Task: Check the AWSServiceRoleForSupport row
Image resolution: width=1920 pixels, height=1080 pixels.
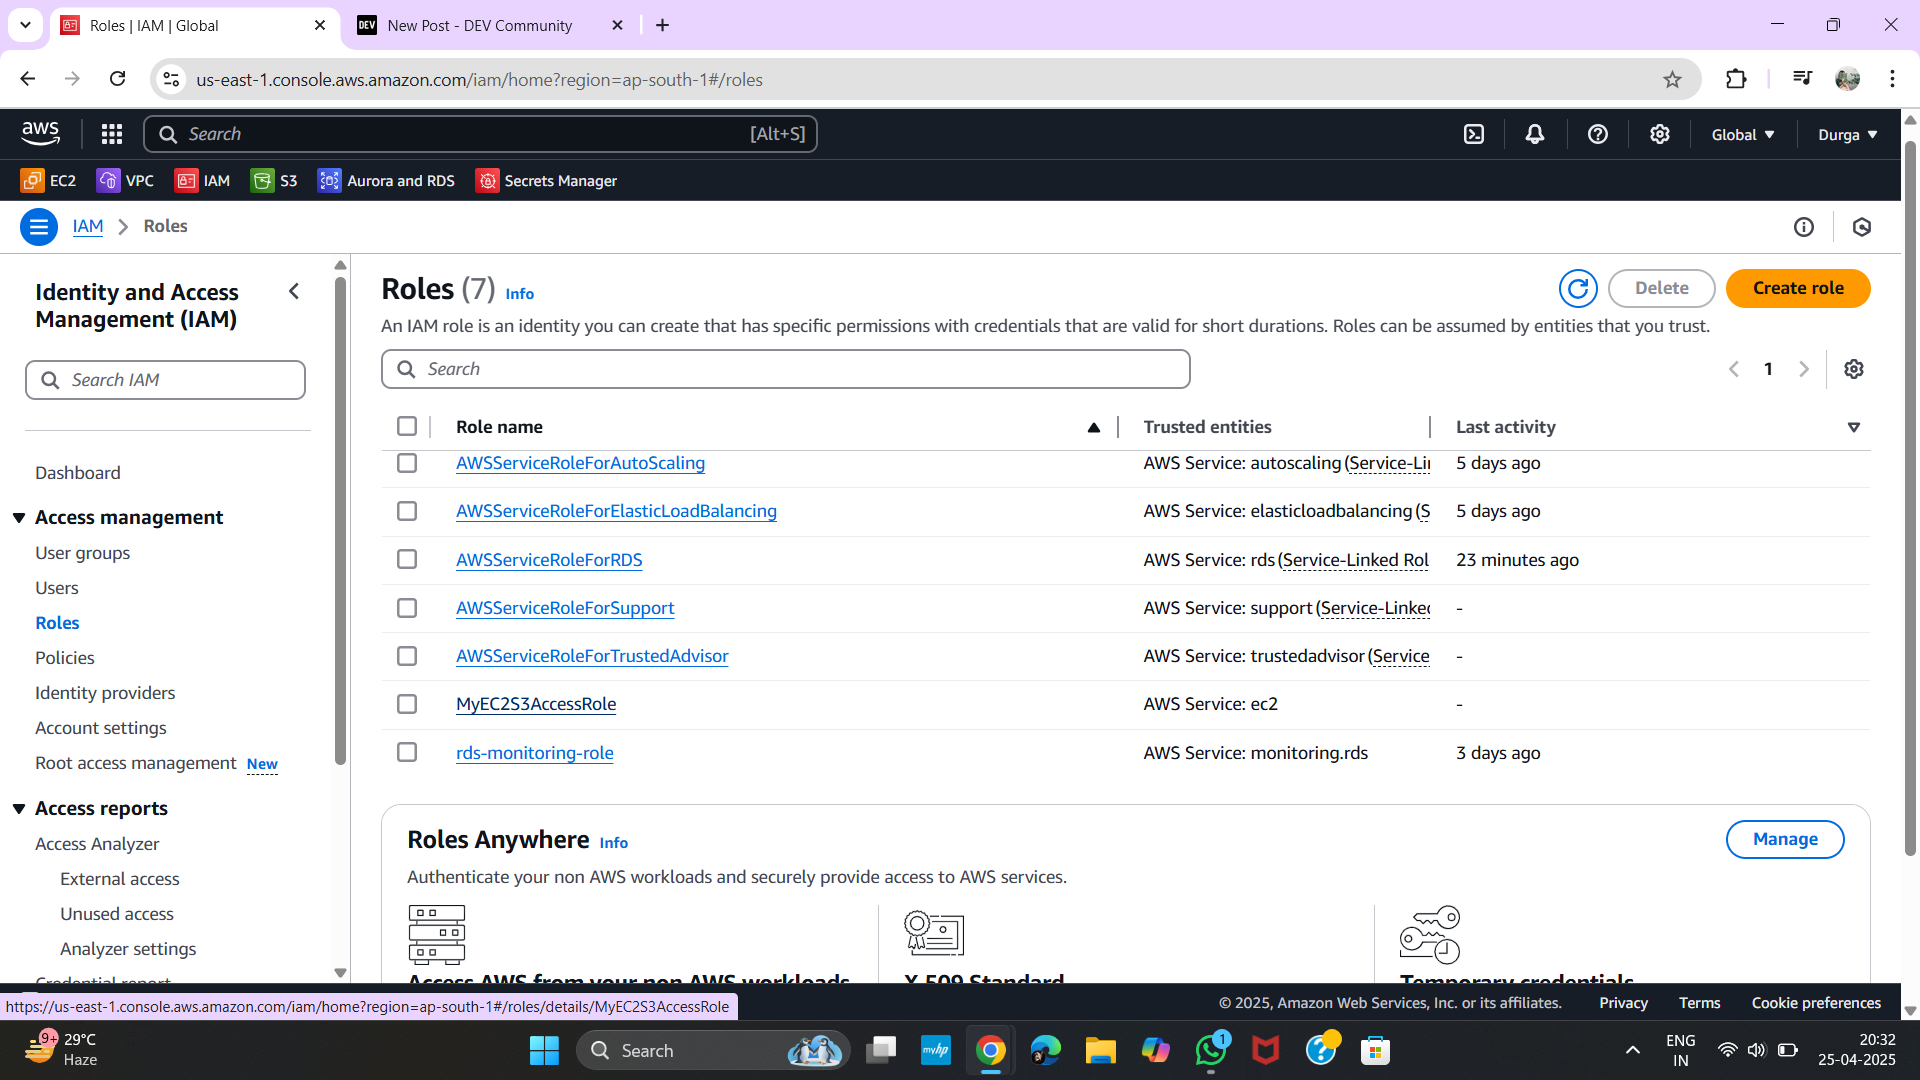Action: click(x=407, y=608)
